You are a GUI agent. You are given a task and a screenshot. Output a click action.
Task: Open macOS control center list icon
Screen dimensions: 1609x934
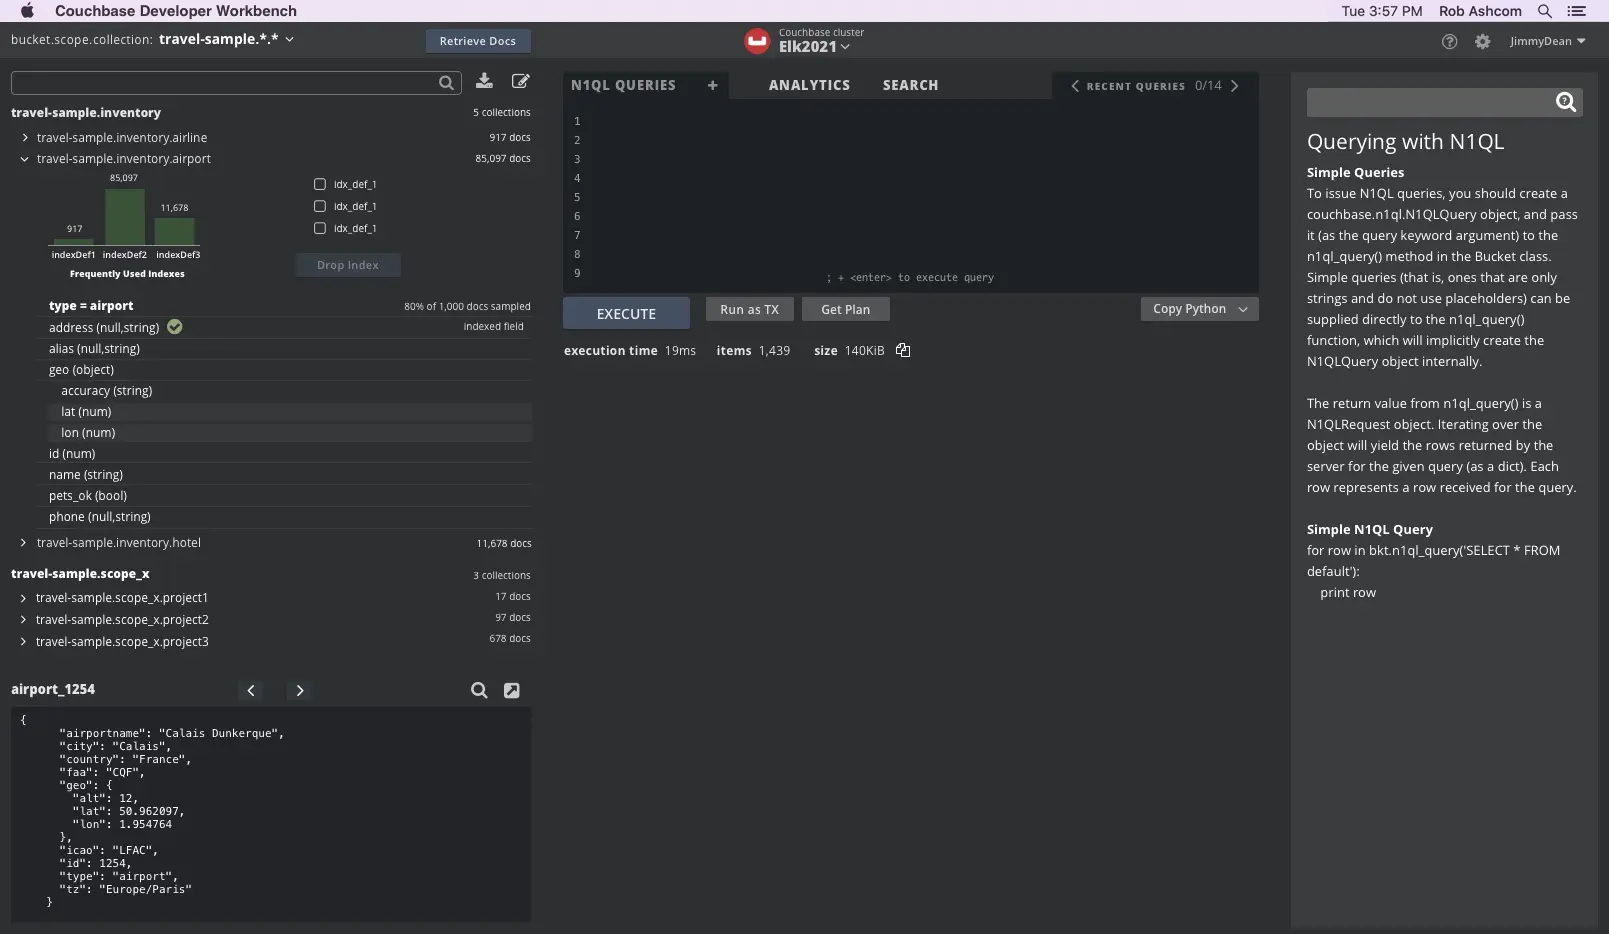[1577, 11]
